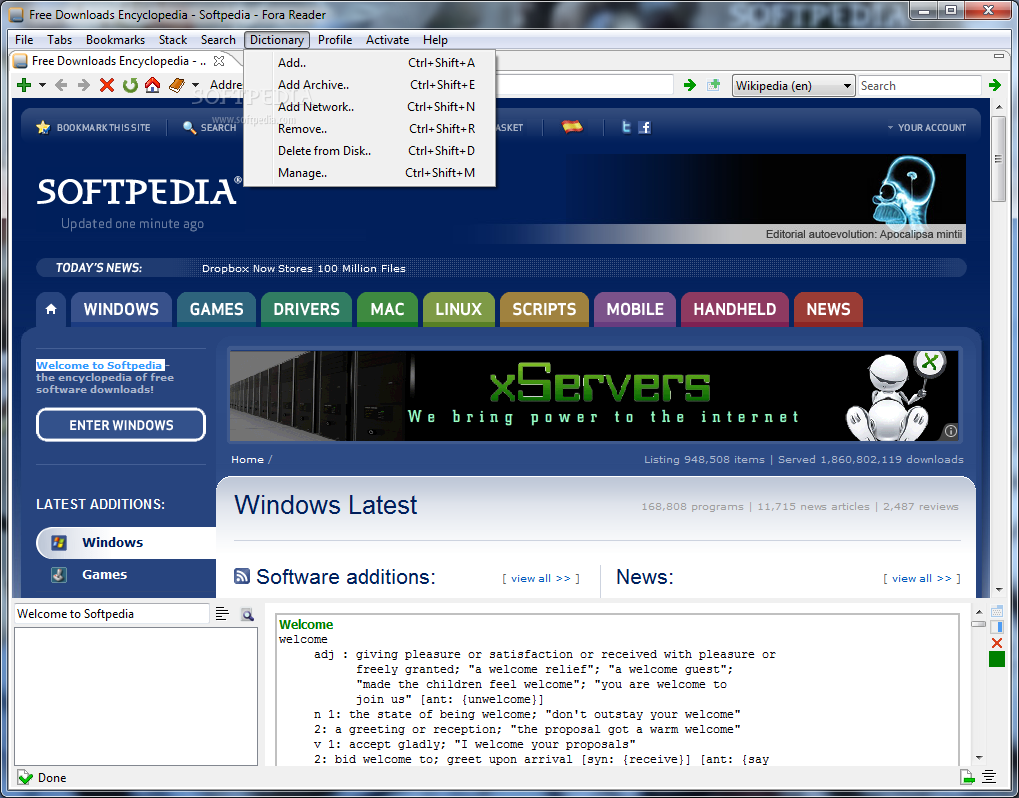Stop loading with the red X icon
The height and width of the screenshot is (798, 1019).
pos(107,85)
